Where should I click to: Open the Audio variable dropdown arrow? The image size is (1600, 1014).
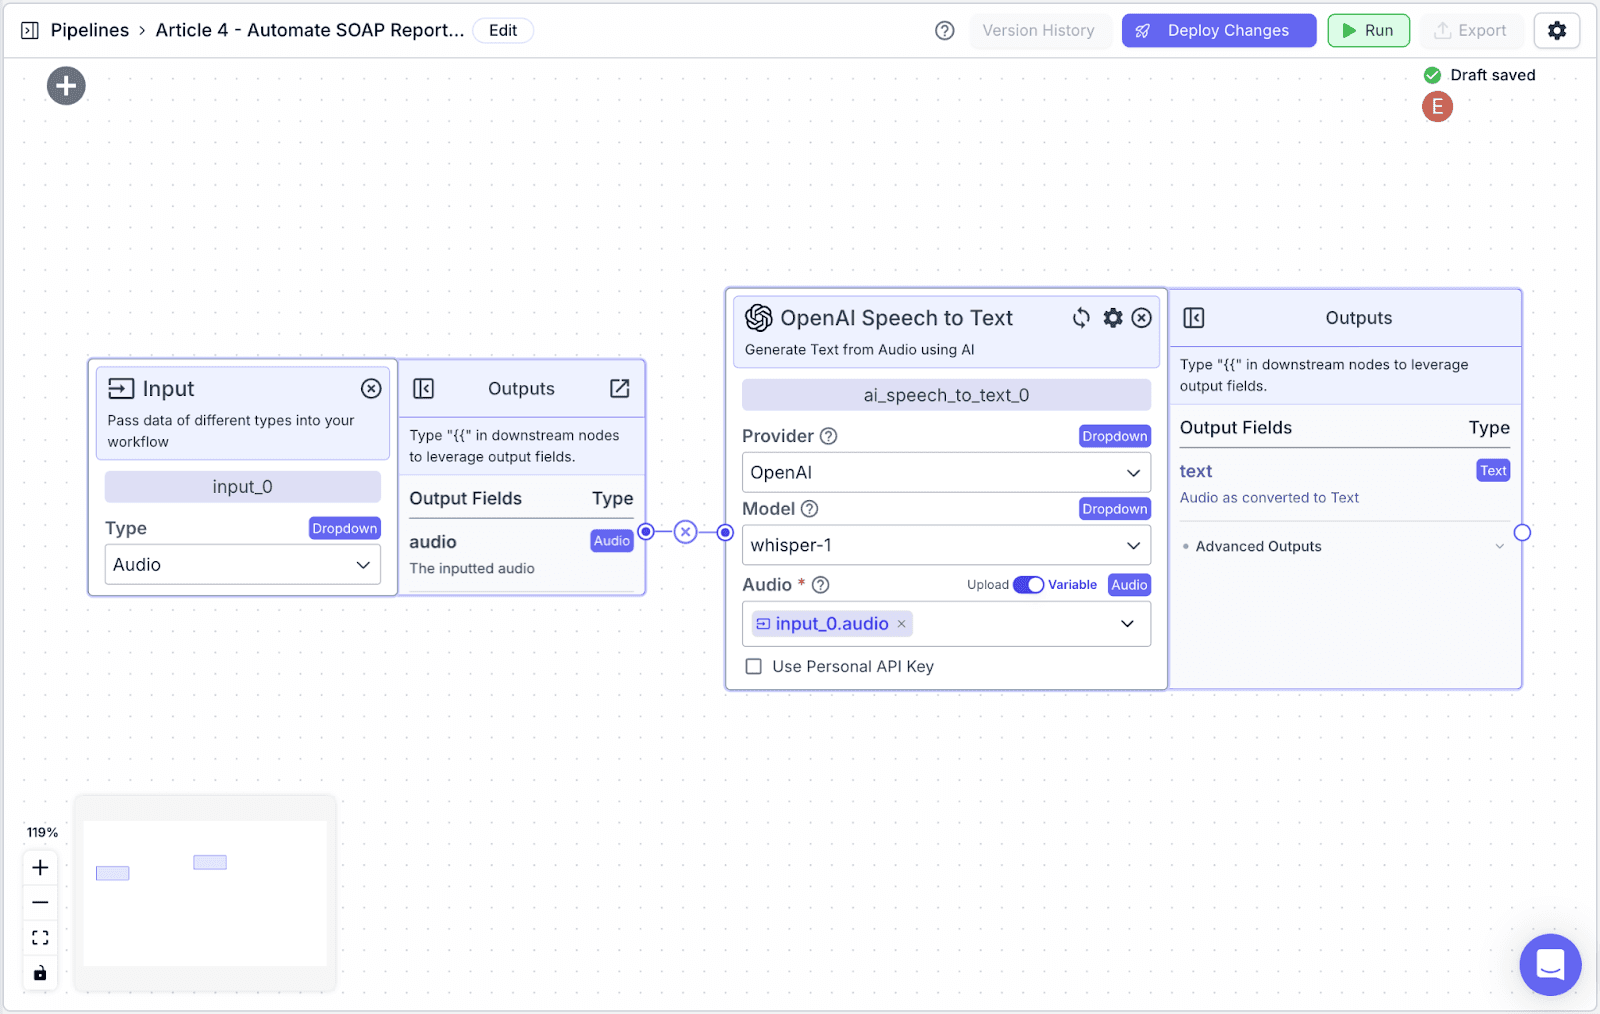pos(1127,624)
